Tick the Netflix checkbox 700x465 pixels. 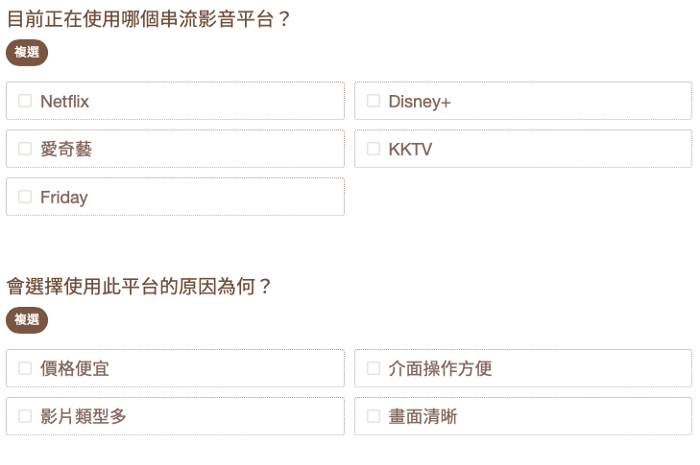(25, 101)
